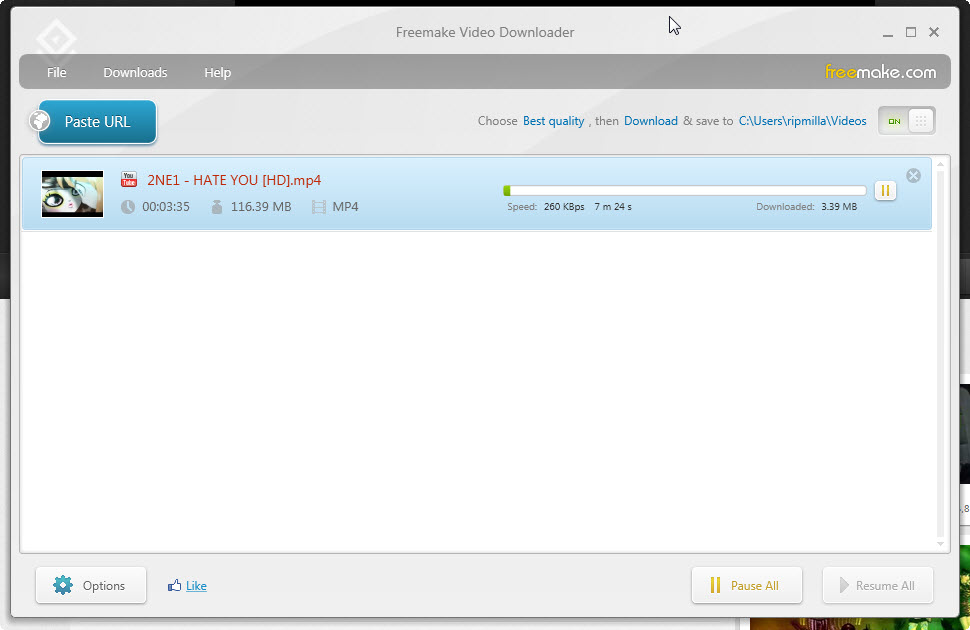
Task: Click the 3.39 MB downloaded value
Action: click(x=839, y=207)
